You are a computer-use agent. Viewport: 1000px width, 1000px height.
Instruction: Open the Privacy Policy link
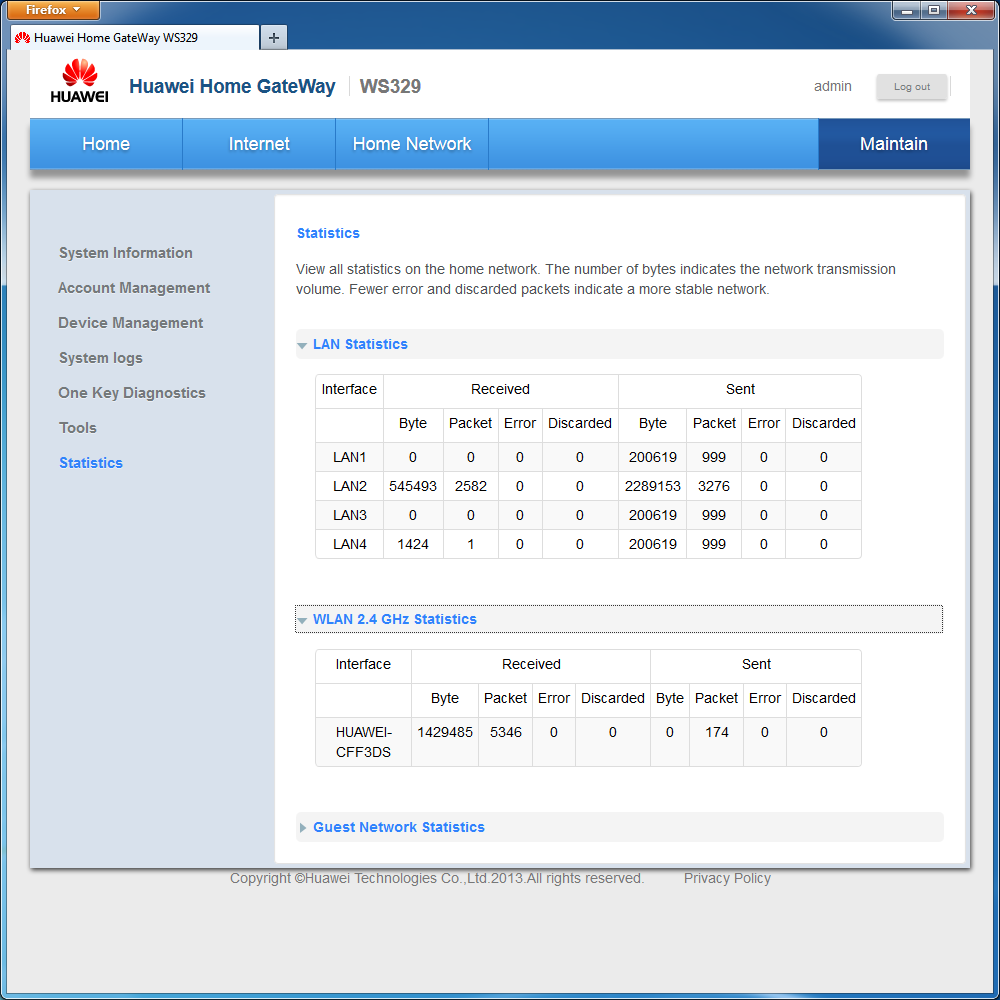727,879
